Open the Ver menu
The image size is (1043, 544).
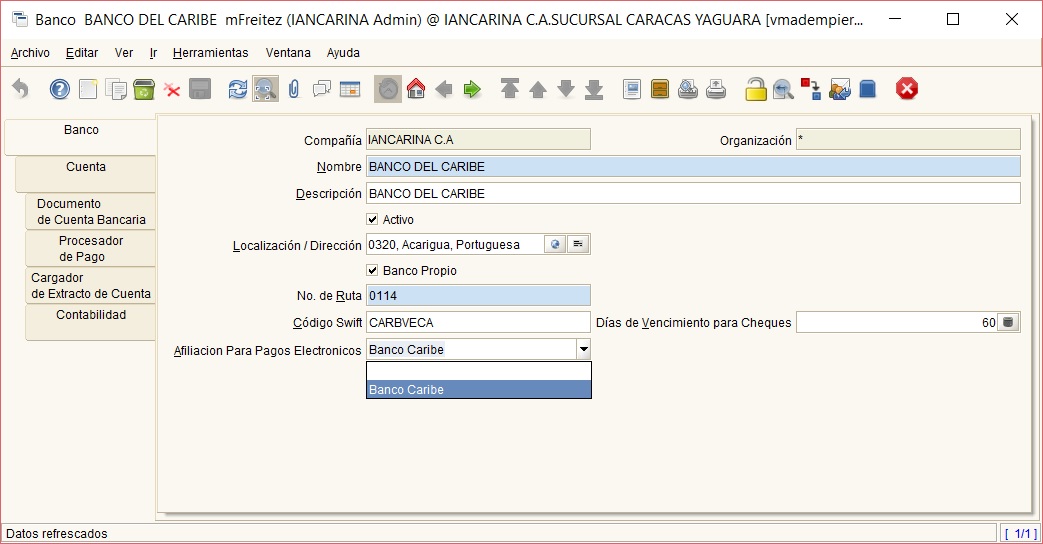pyautogui.click(x=124, y=53)
